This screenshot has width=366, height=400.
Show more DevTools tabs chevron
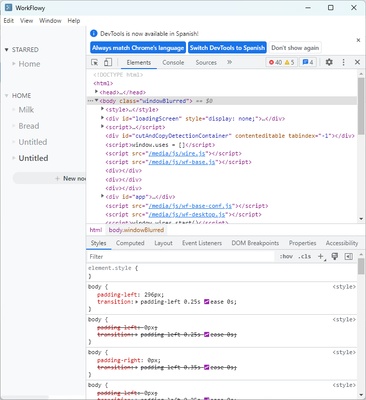coord(229,62)
